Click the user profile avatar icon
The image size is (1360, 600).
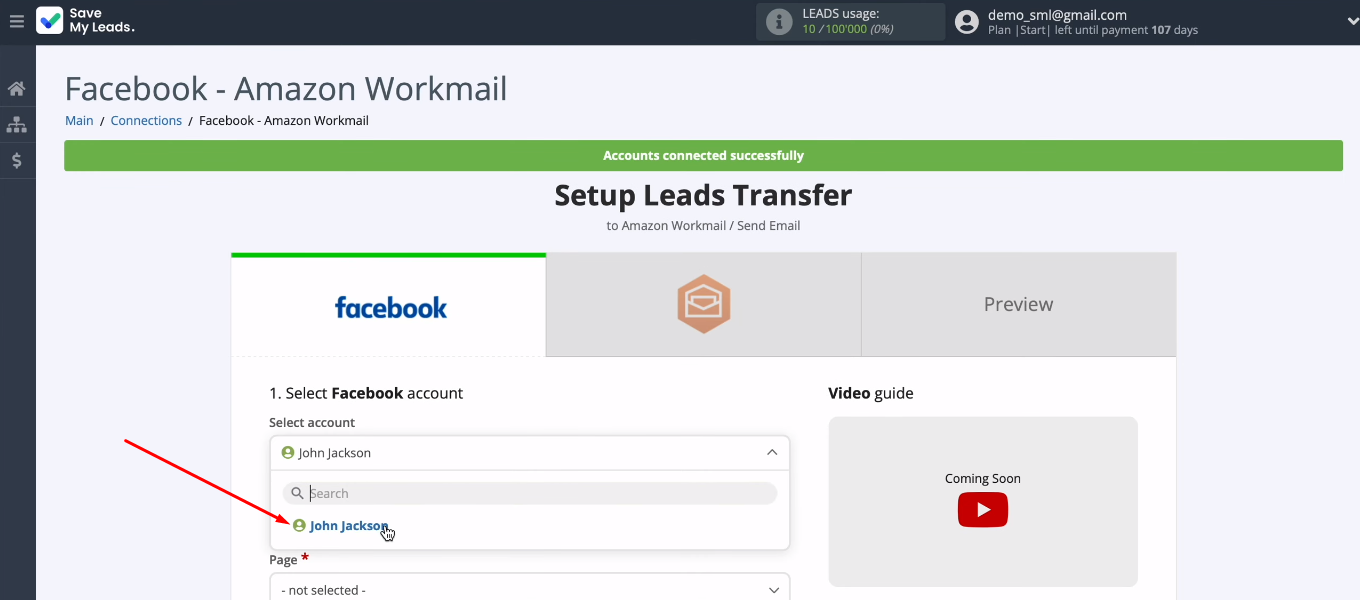coord(966,22)
